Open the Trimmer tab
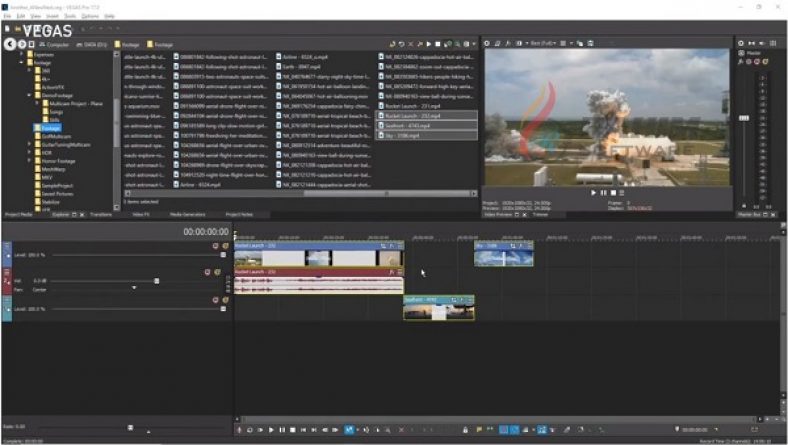The width and height of the screenshot is (788, 445). click(540, 214)
